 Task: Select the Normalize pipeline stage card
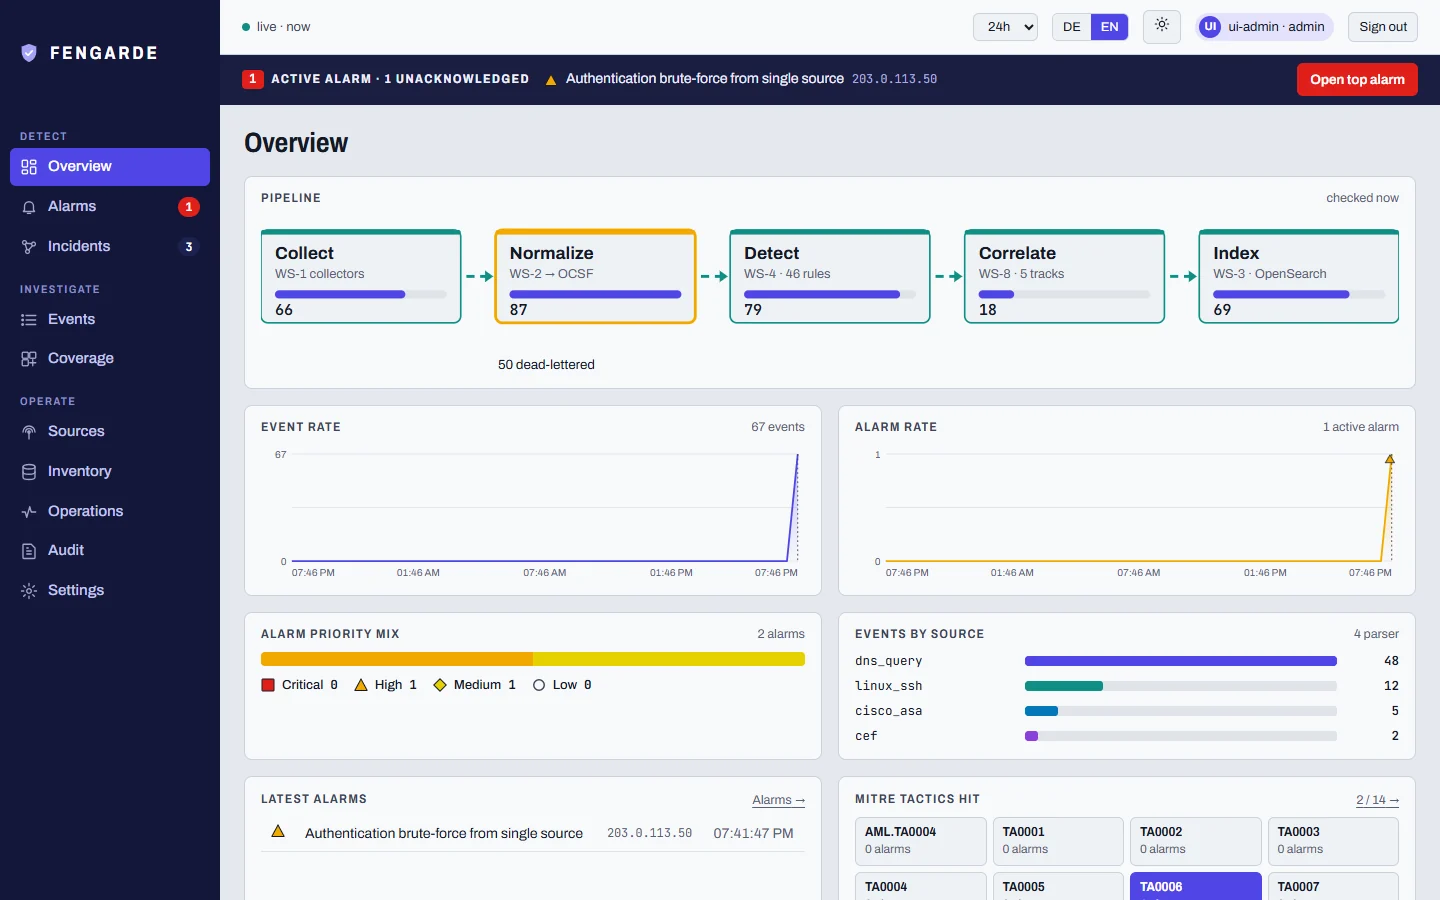pyautogui.click(x=596, y=277)
